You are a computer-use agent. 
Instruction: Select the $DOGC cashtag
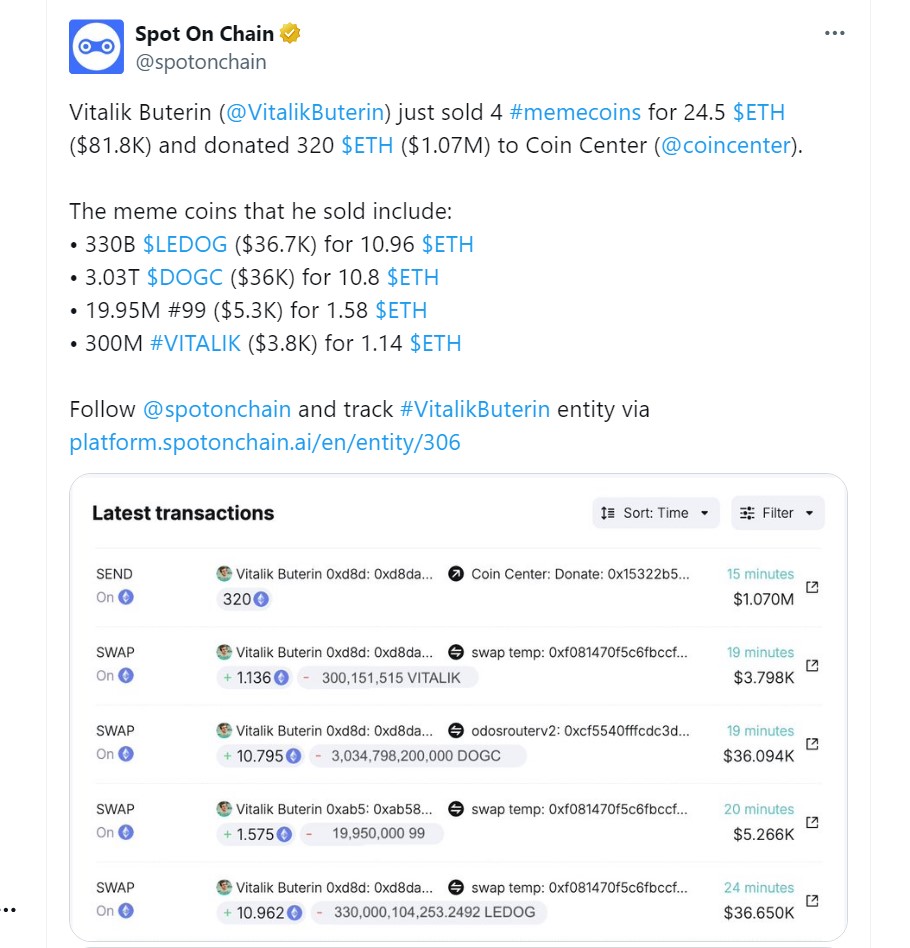184,277
